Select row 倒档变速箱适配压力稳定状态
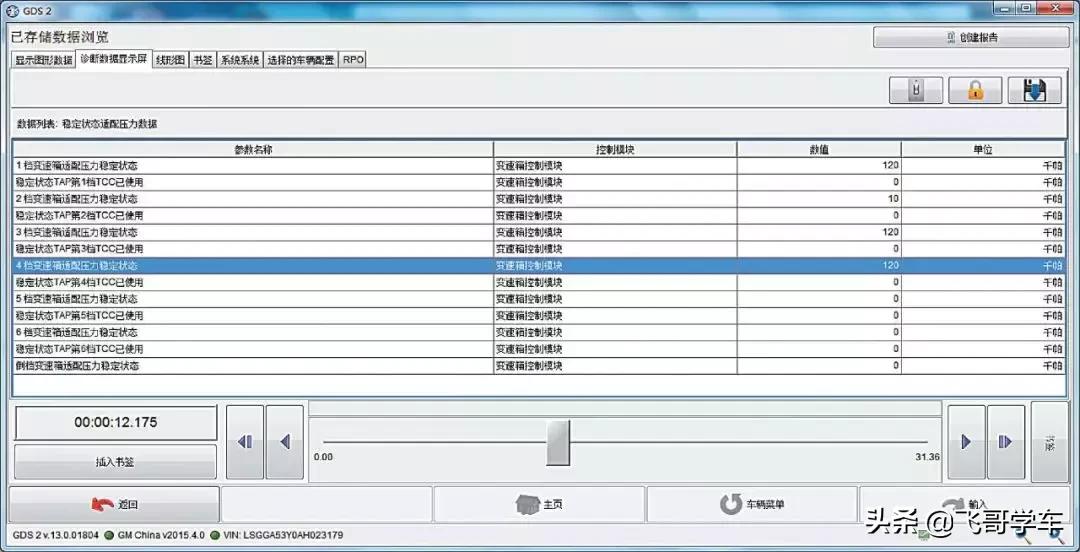1080x552 pixels. (539, 366)
